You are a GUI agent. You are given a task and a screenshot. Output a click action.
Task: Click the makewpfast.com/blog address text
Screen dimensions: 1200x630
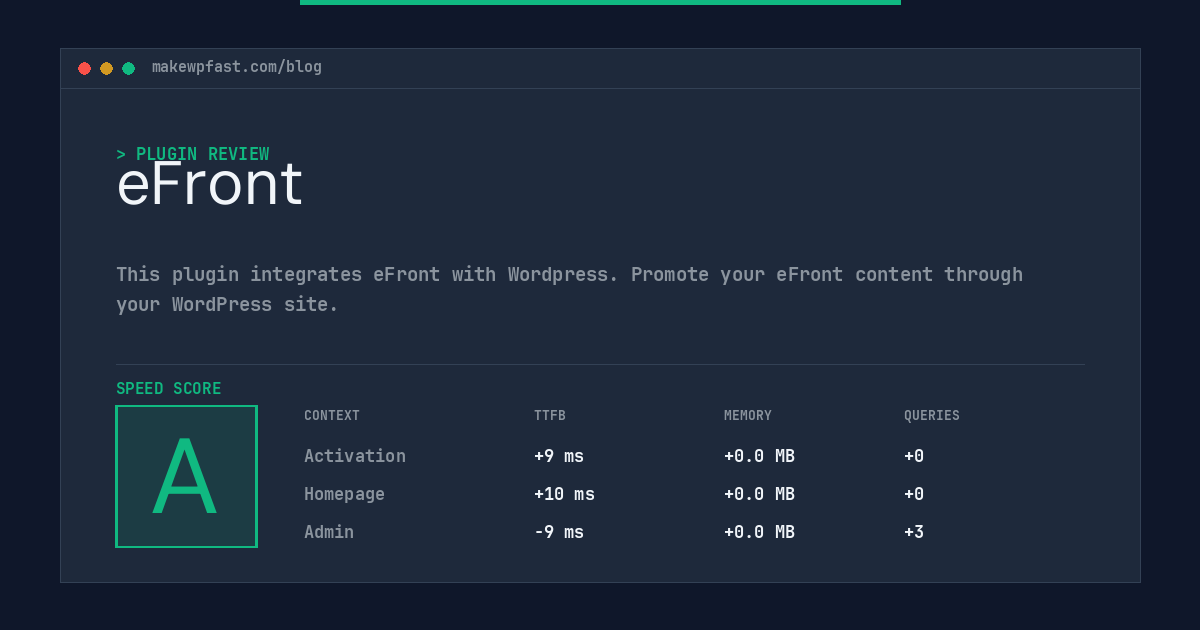237,67
